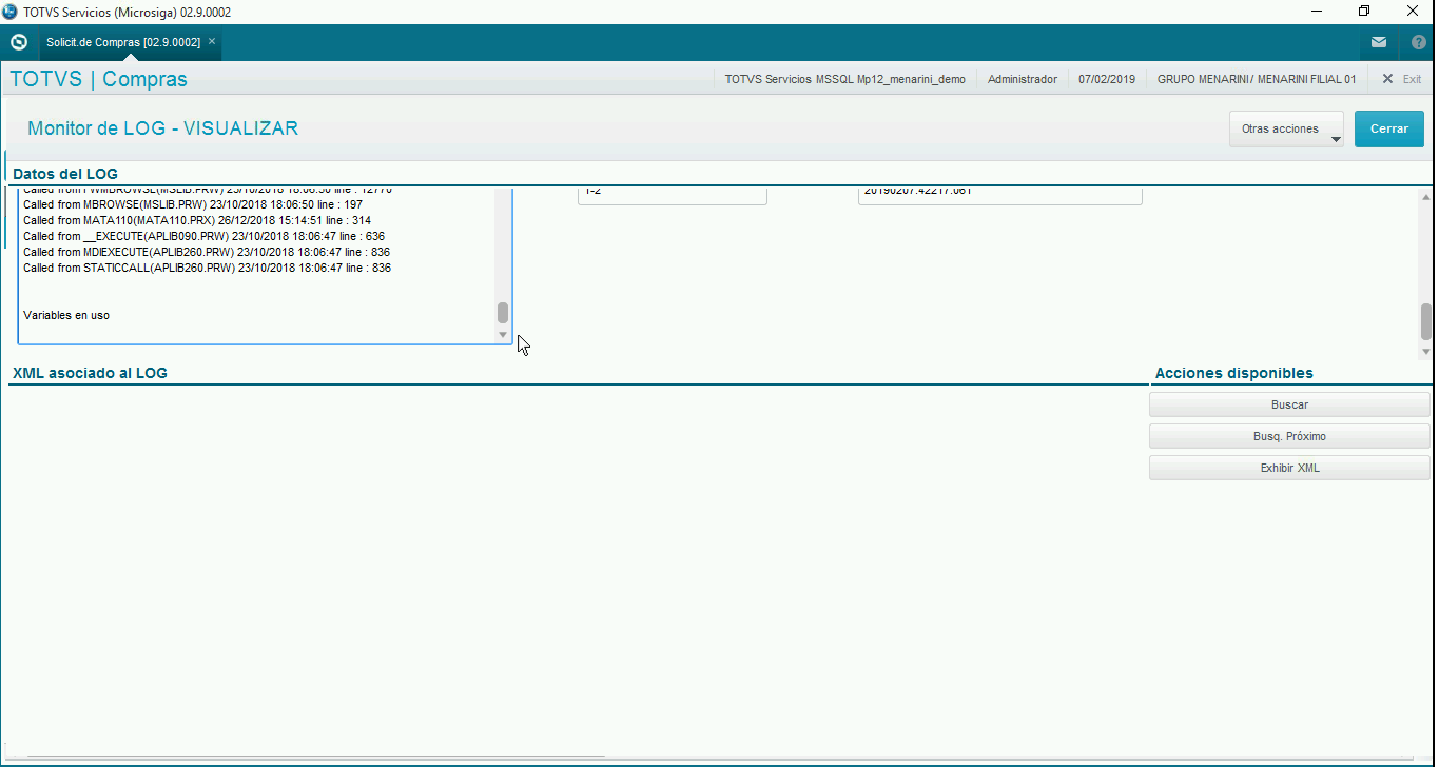
Task: Click the Exhibir XML button
Action: click(1289, 468)
